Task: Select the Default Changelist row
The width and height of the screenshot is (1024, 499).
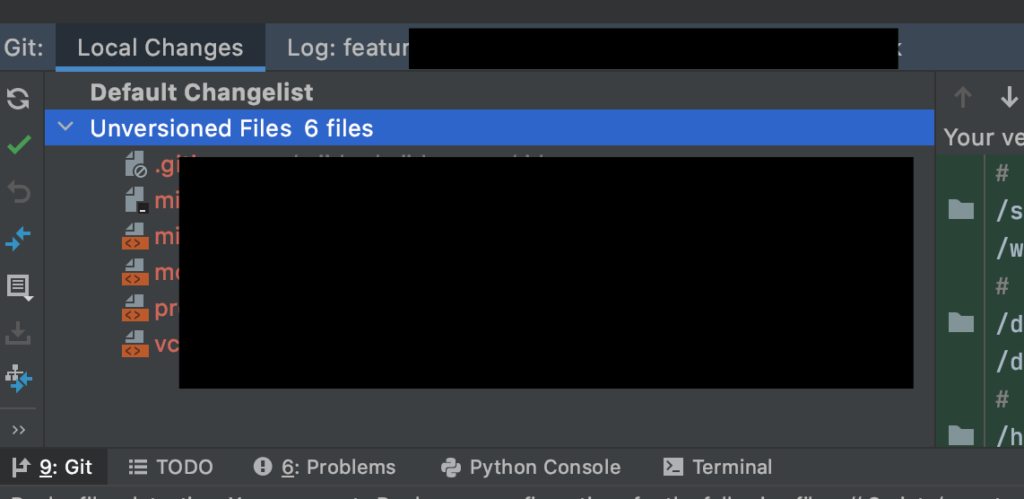Action: (201, 93)
